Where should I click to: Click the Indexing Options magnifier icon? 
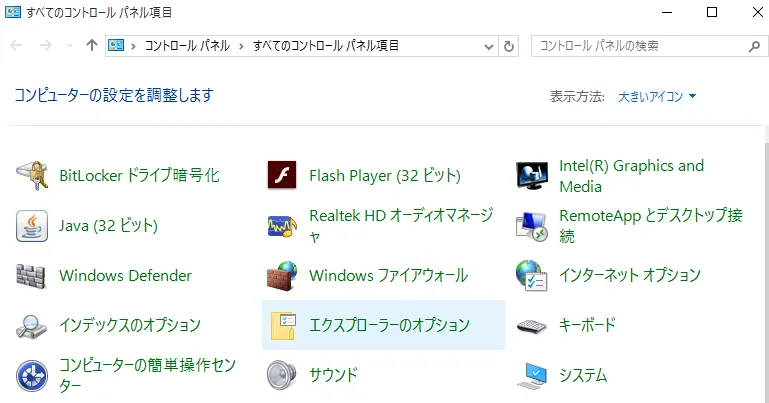[x=31, y=326]
